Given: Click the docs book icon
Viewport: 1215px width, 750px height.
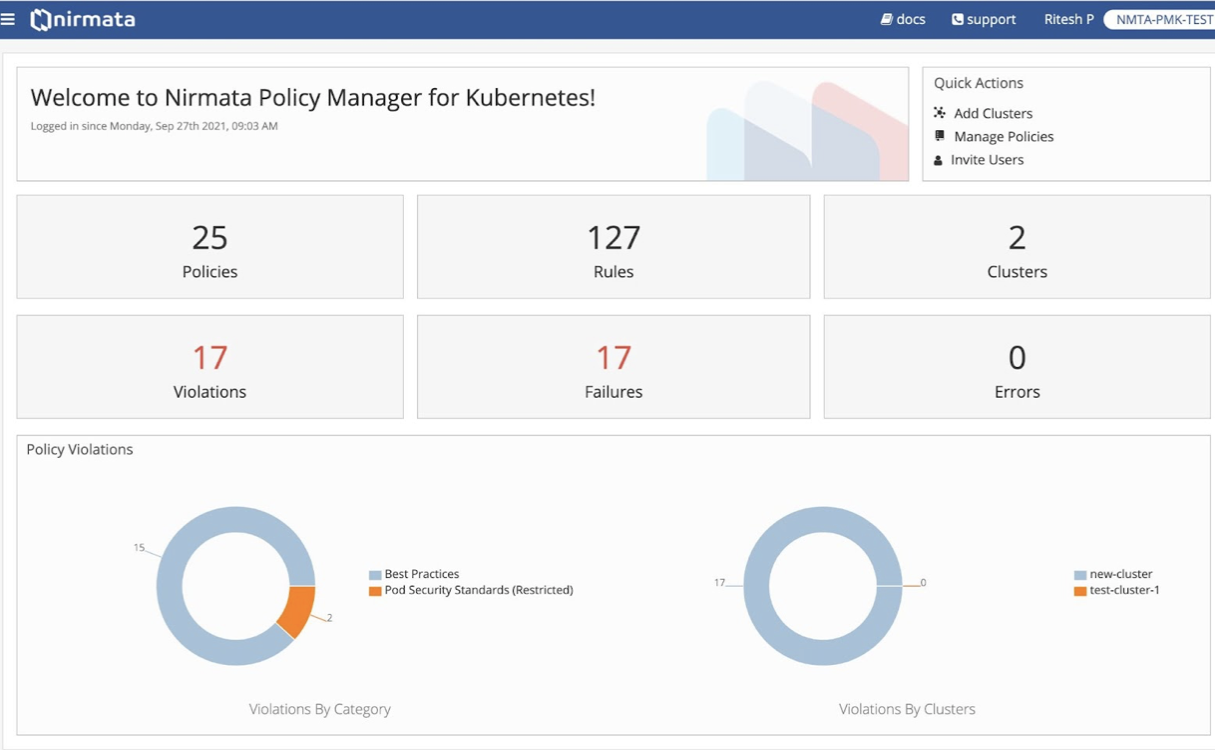Looking at the screenshot, I should pos(886,19).
